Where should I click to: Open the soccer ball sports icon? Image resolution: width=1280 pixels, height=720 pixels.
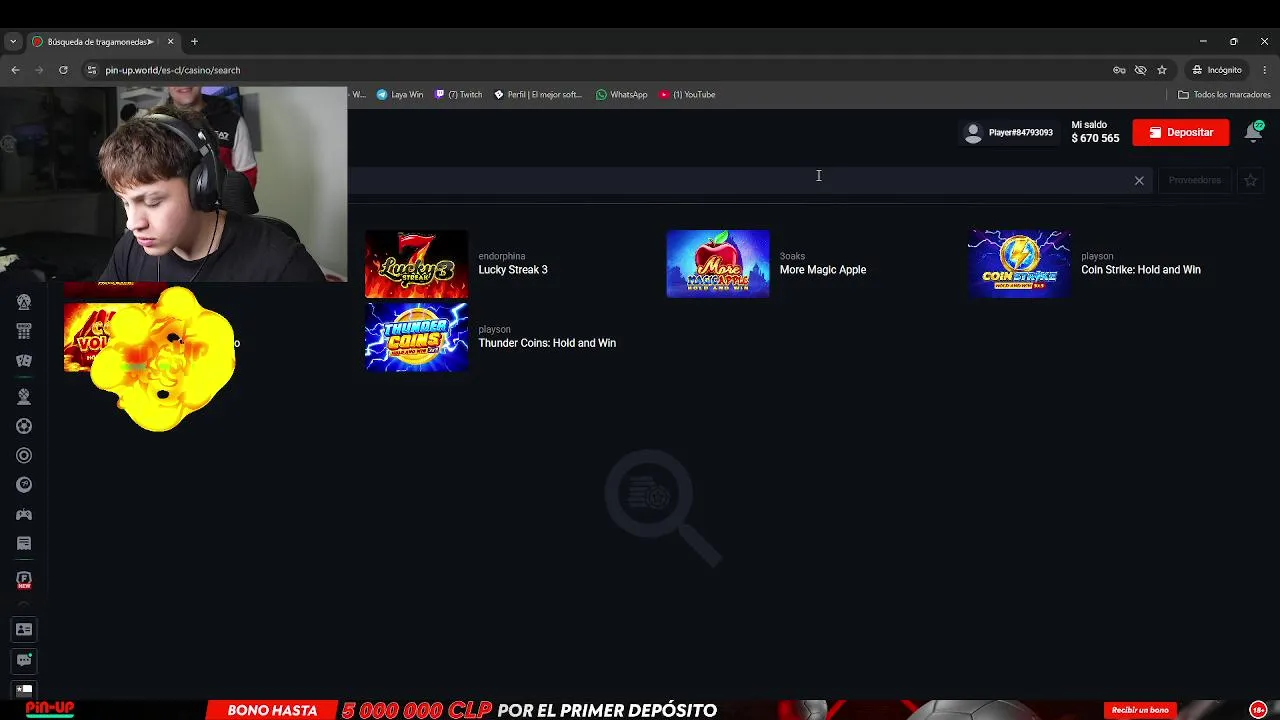tap(24, 426)
